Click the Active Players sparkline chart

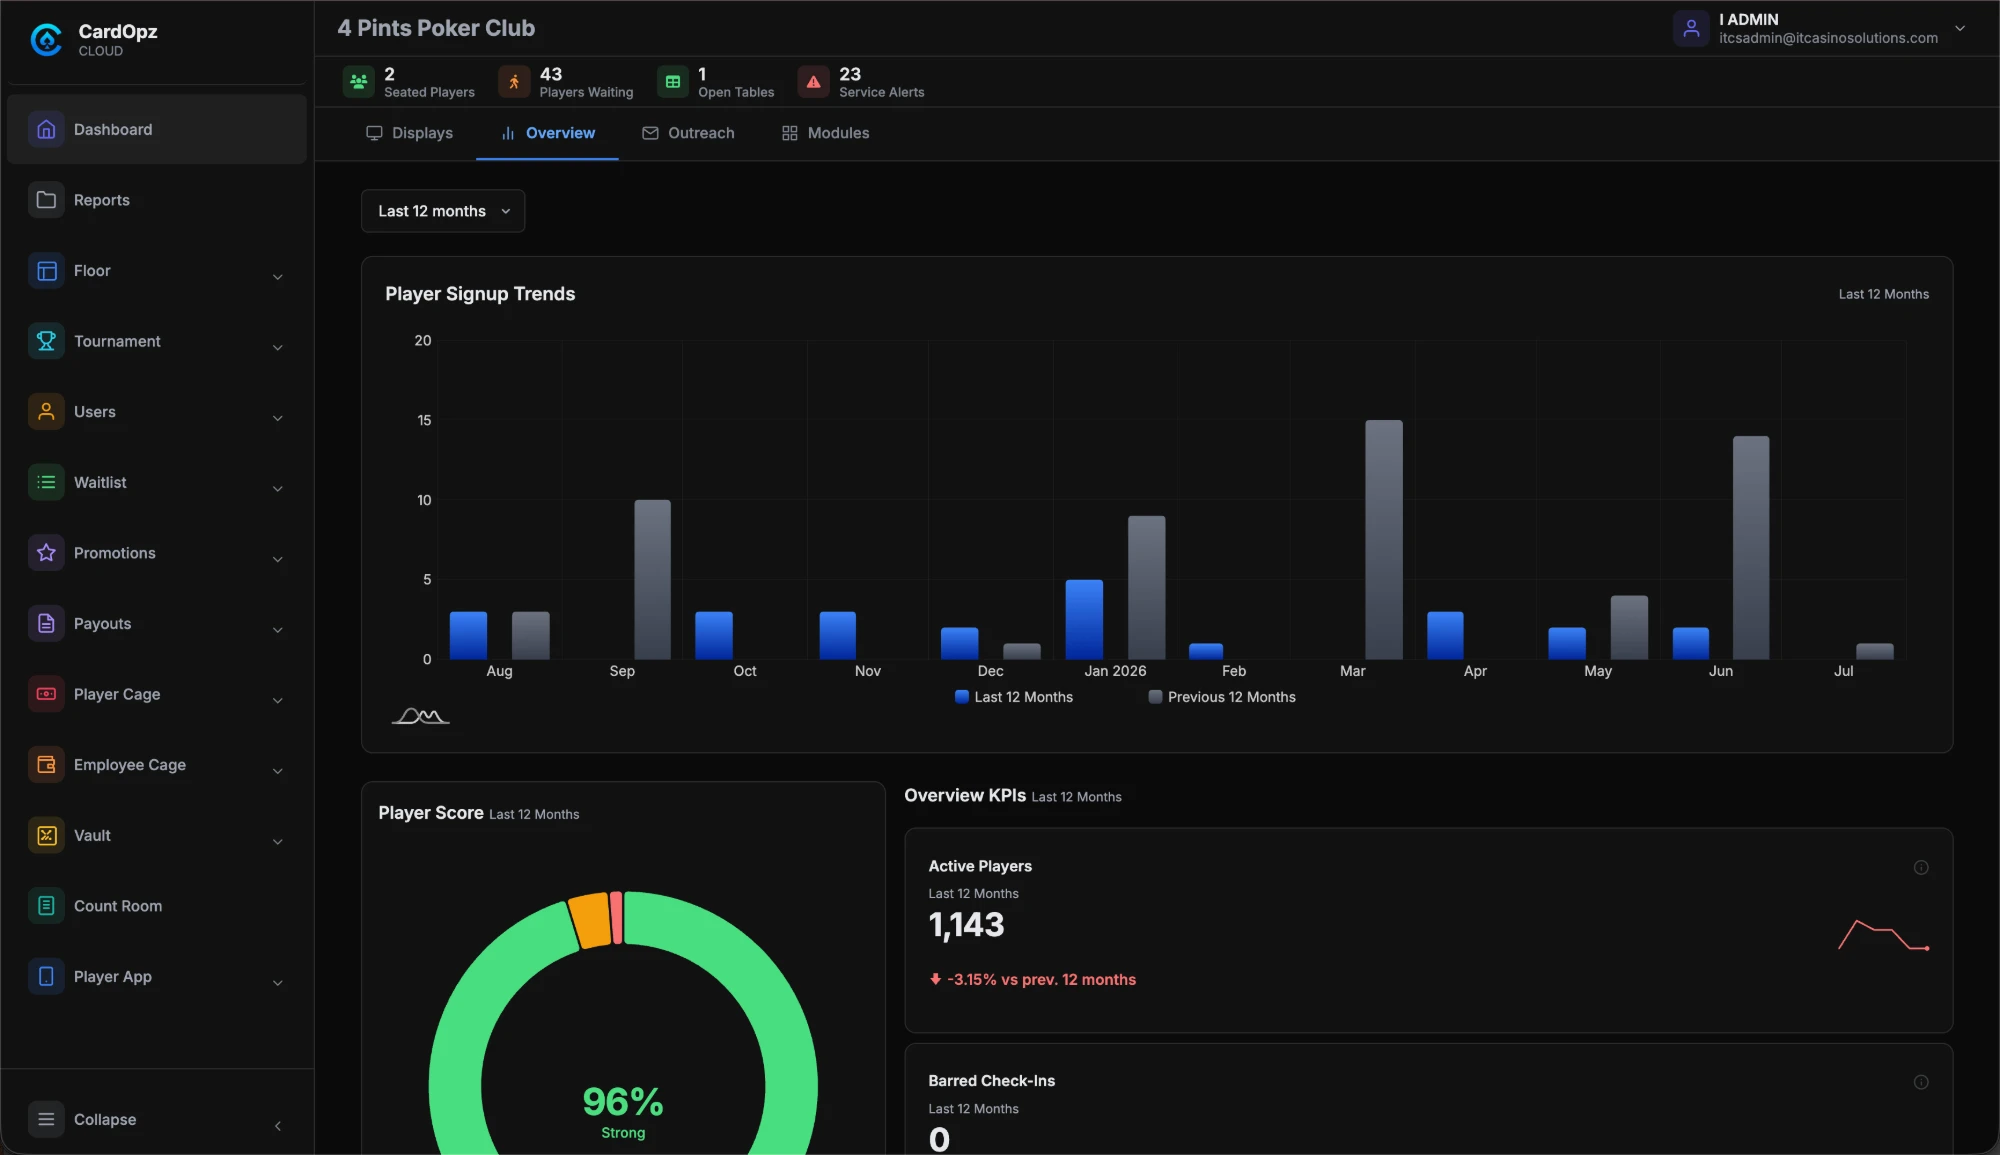tap(1883, 935)
